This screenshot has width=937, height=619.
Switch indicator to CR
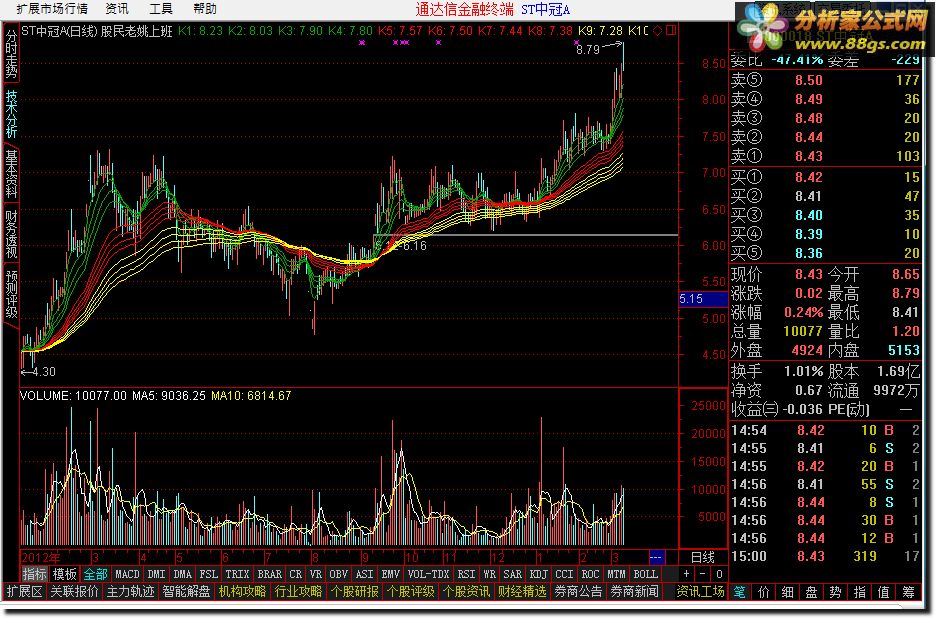click(x=296, y=574)
